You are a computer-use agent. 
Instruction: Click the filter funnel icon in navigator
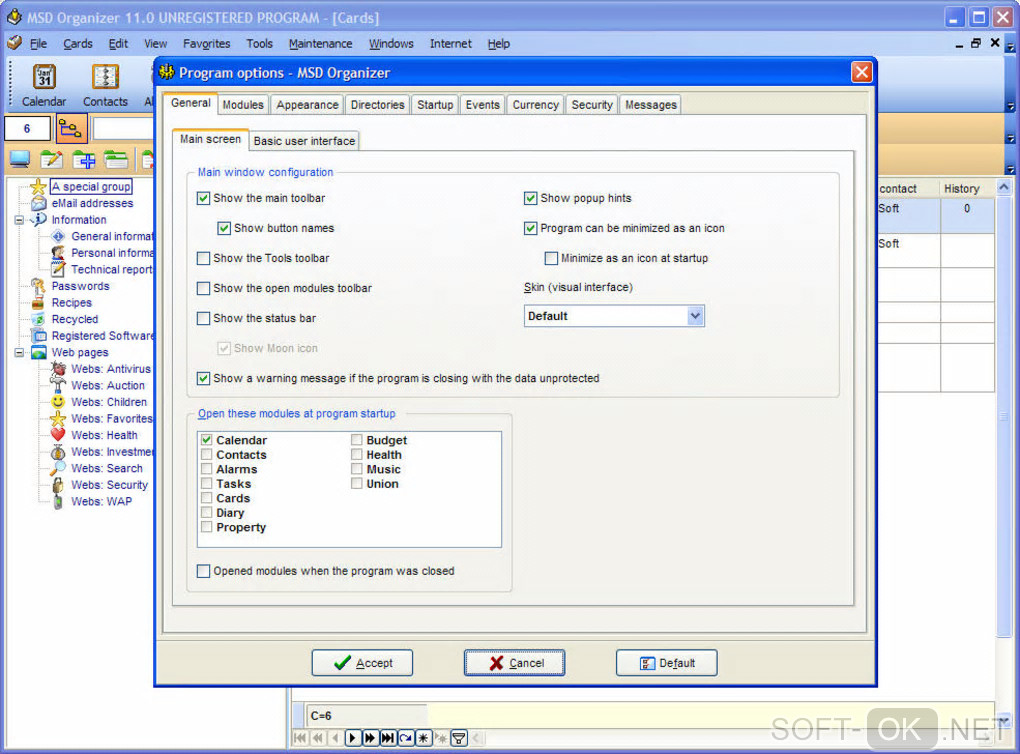click(x=459, y=738)
